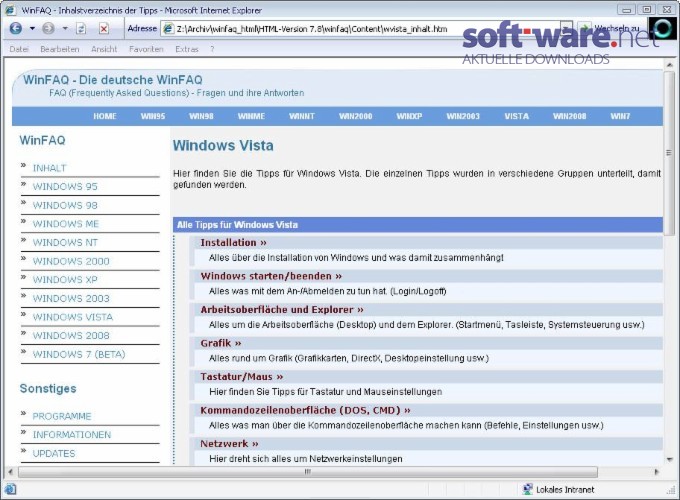This screenshot has width=680, height=500.
Task: Open the PROGRAMME sidebar link
Action: coord(62,416)
